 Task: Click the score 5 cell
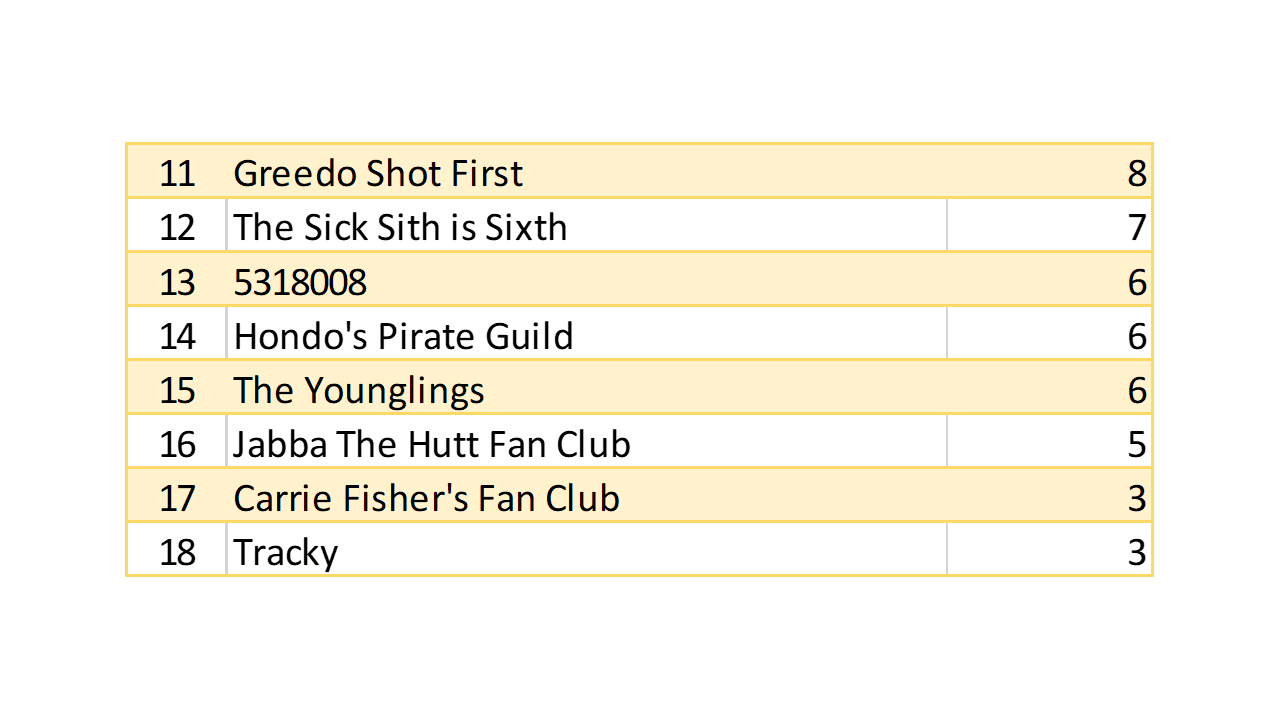click(1136, 443)
